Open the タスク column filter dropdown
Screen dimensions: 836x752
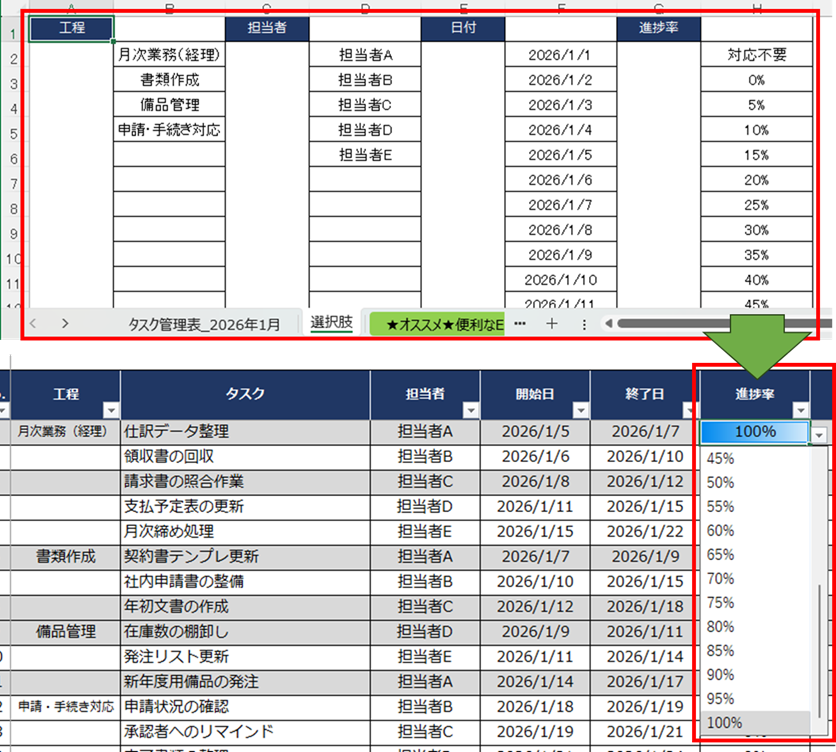click(x=360, y=410)
